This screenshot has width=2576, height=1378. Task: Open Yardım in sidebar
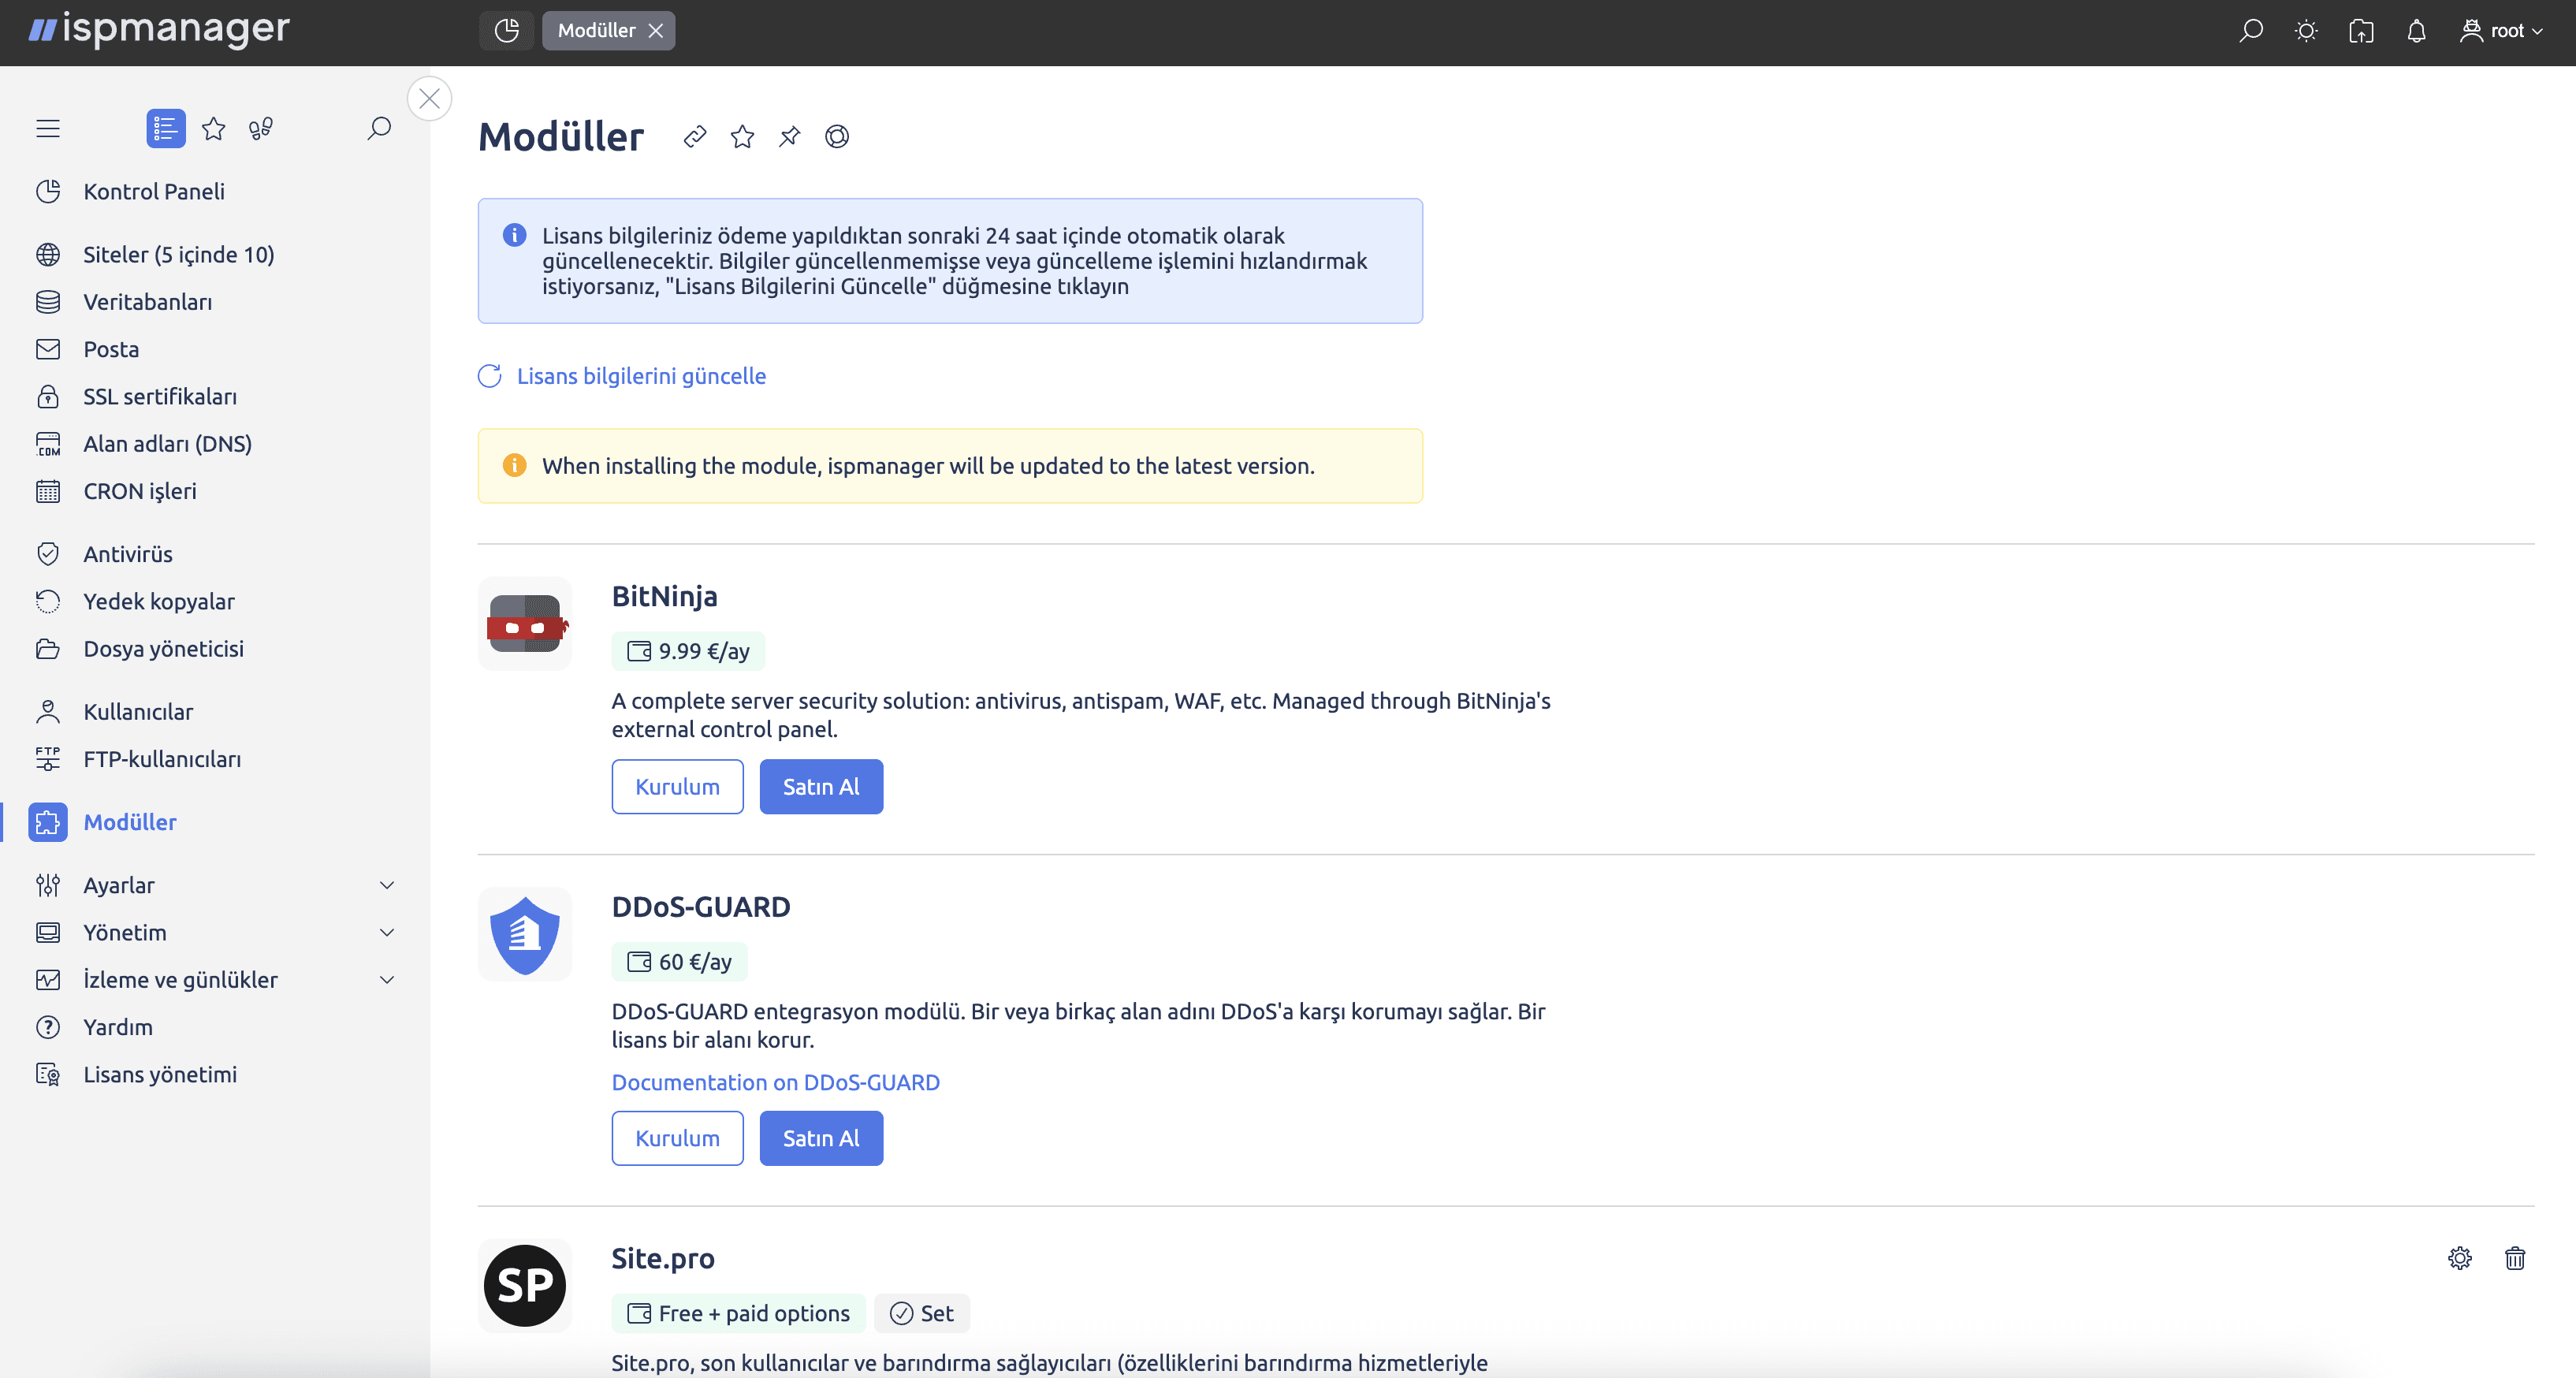(118, 1027)
